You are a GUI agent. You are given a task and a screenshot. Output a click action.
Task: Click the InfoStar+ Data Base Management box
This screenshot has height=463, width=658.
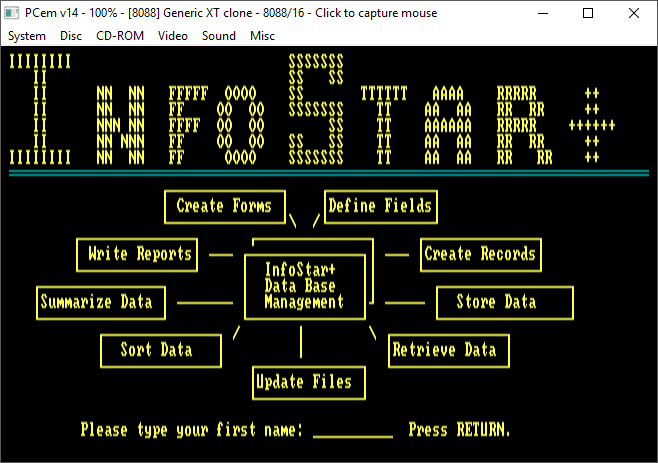(x=305, y=287)
